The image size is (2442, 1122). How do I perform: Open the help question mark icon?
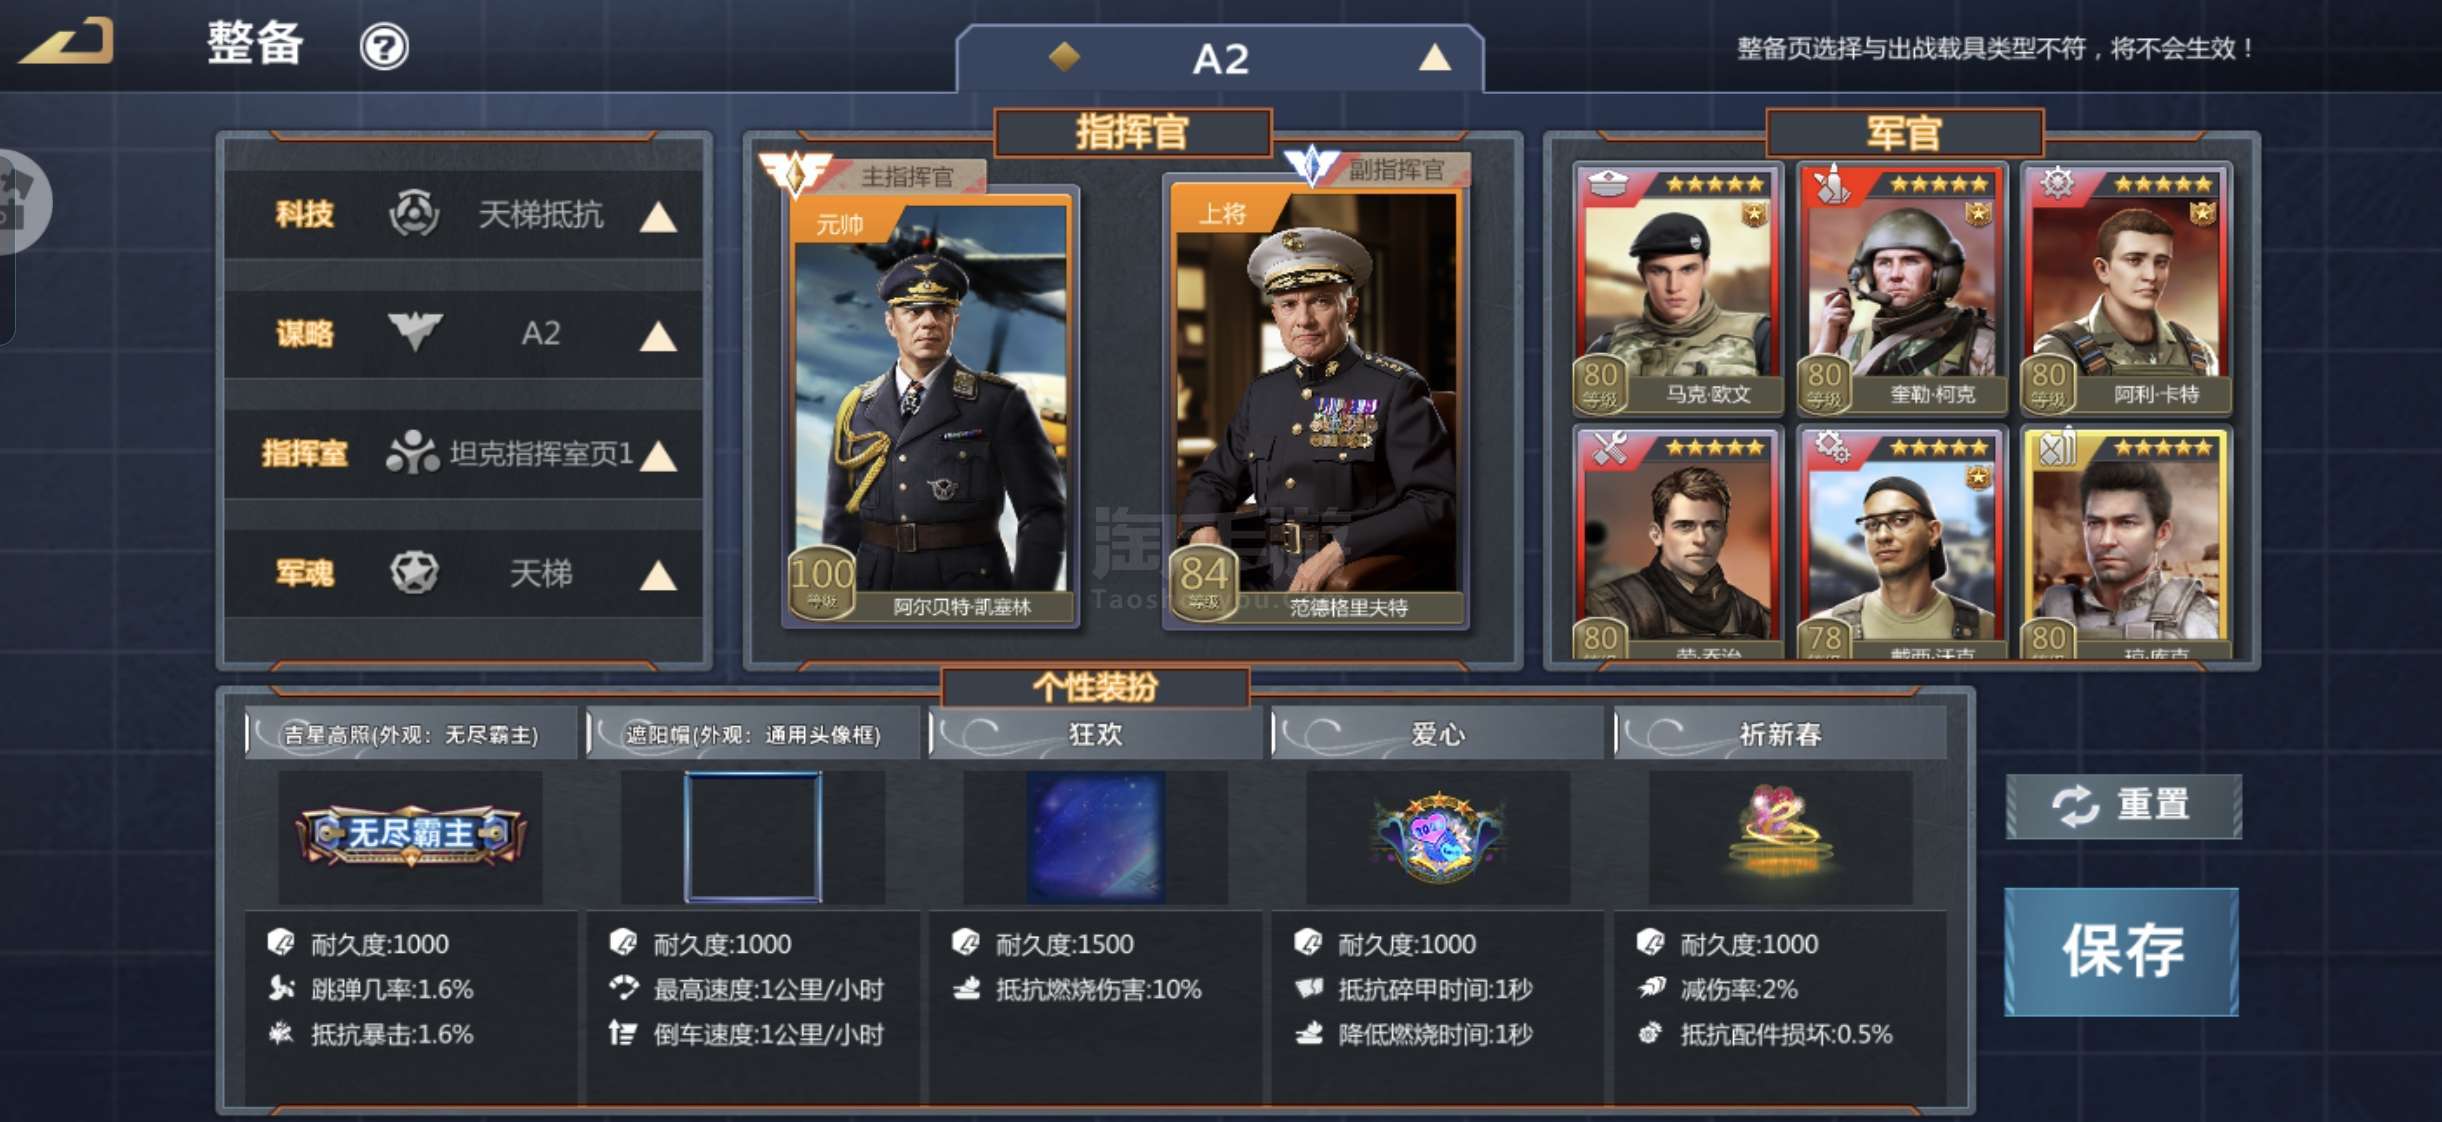384,47
